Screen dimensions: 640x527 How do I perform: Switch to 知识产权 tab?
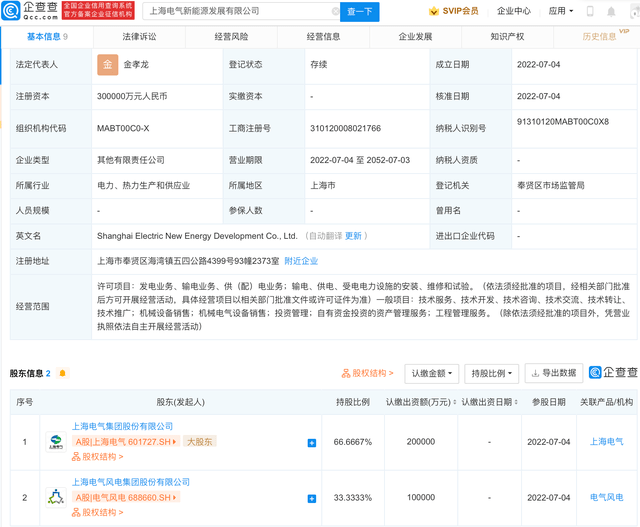507,37
